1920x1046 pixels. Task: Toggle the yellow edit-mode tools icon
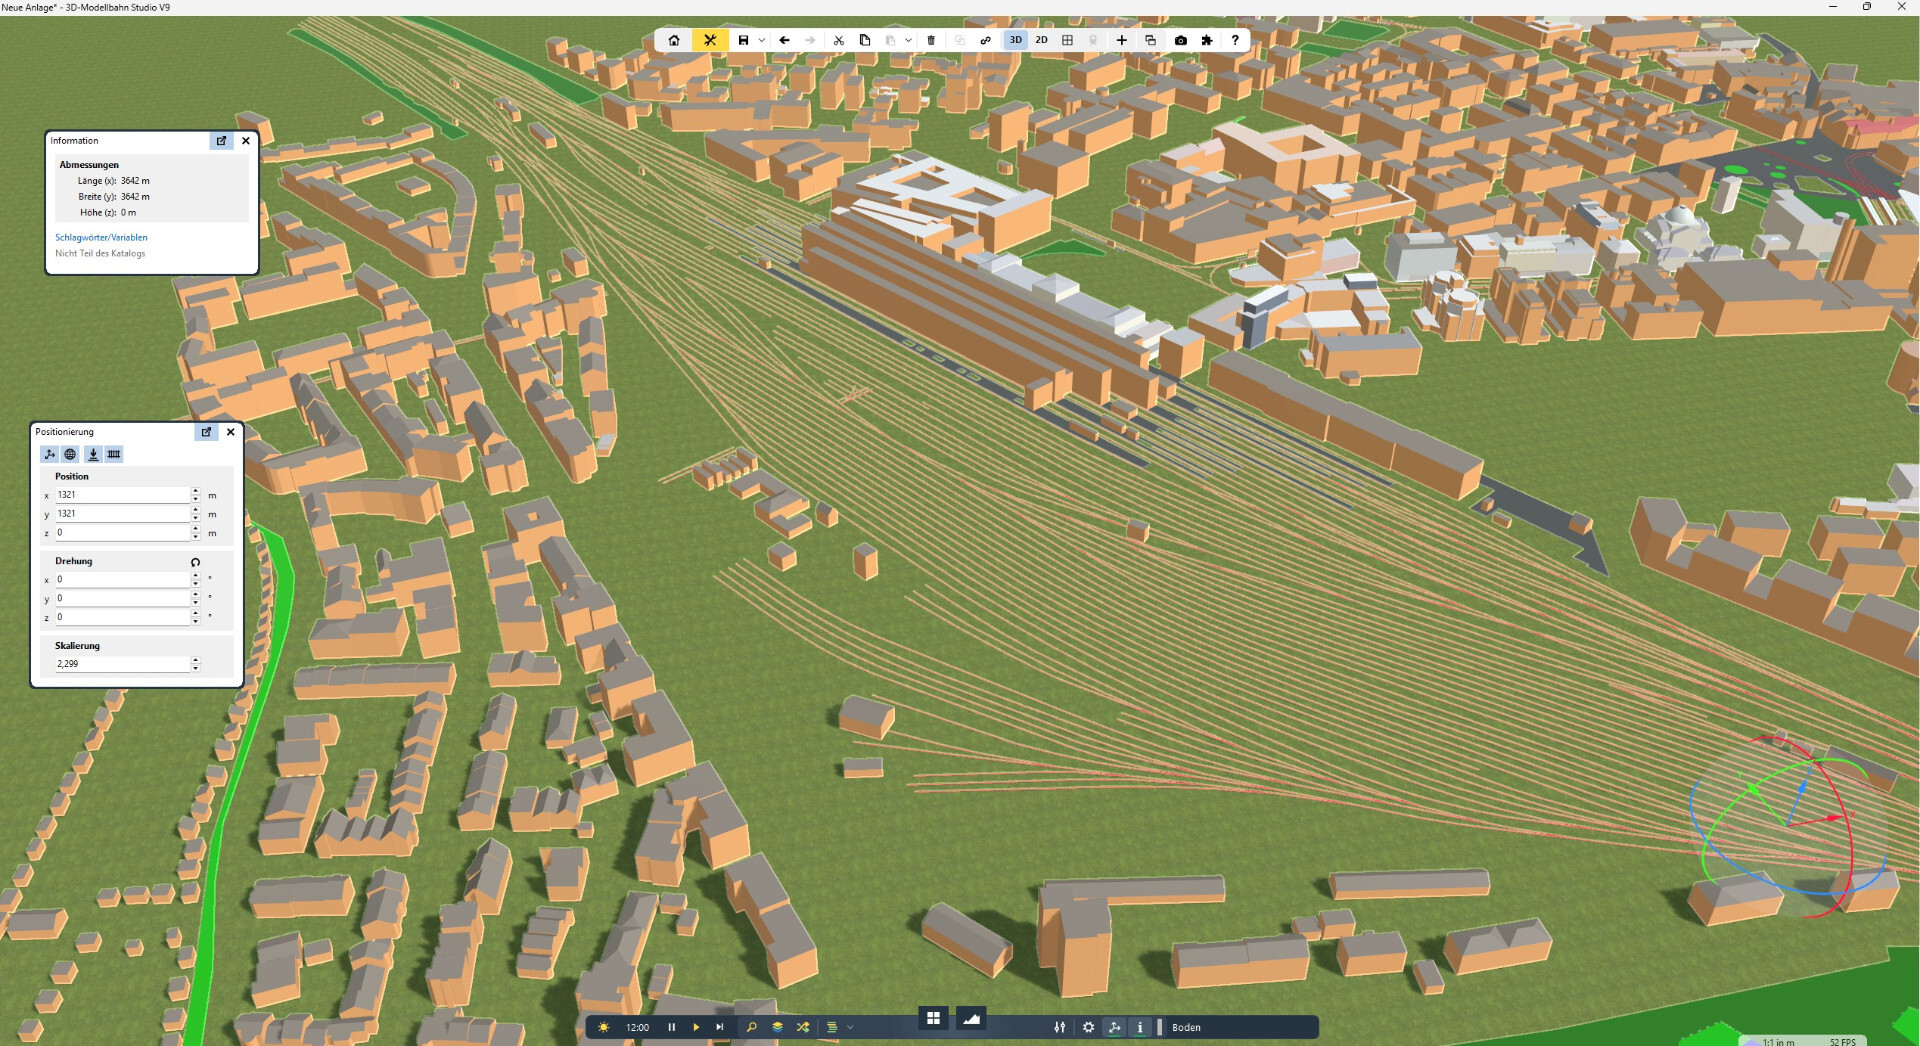(x=710, y=40)
